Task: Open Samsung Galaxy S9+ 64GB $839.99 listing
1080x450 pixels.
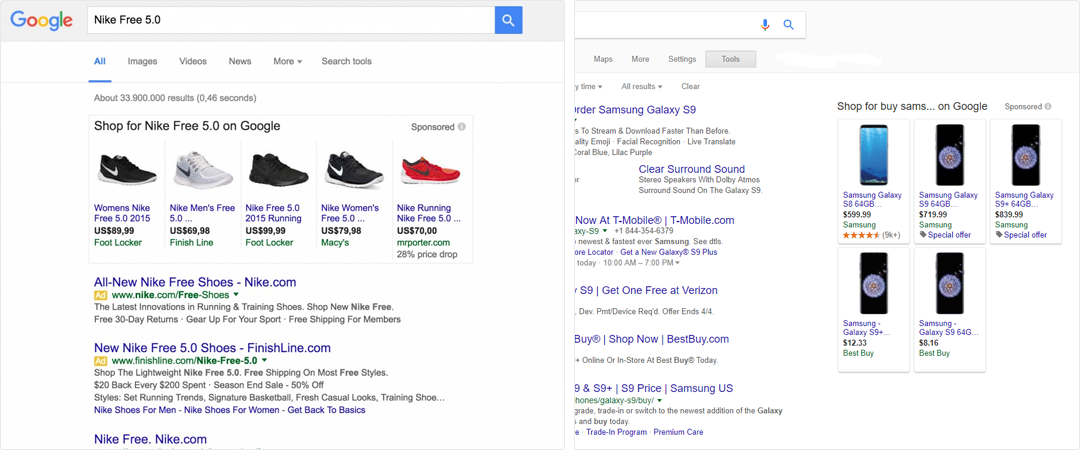Action: click(1024, 200)
